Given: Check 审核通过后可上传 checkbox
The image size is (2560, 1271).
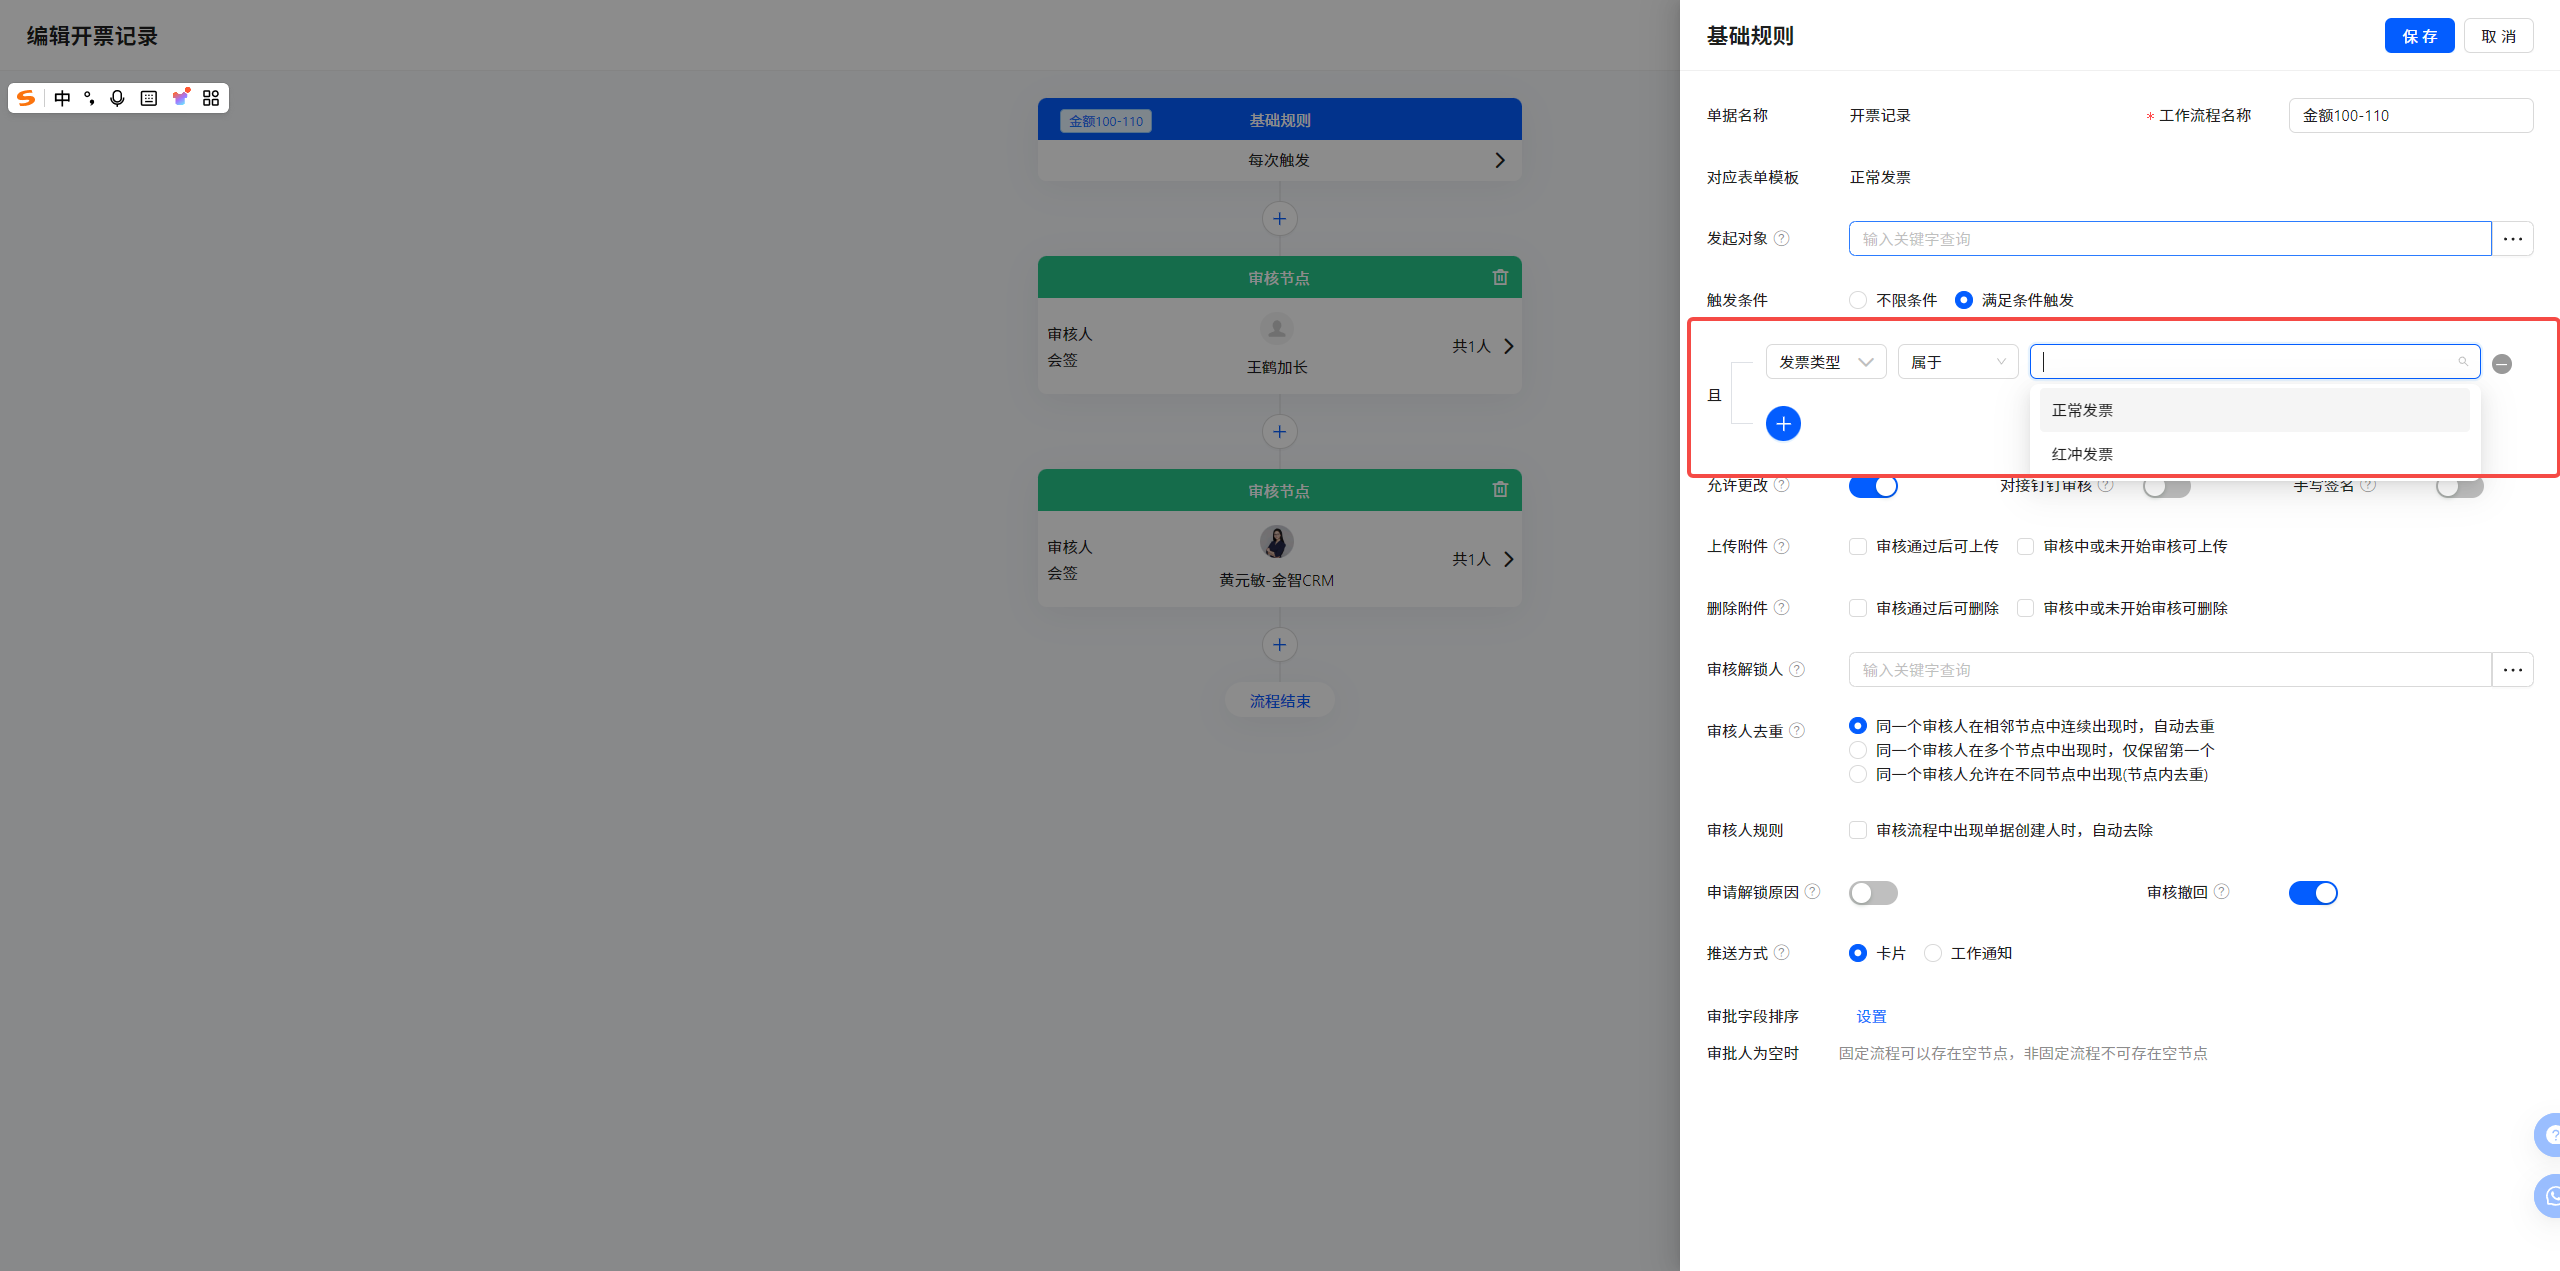Looking at the screenshot, I should pos(1858,546).
